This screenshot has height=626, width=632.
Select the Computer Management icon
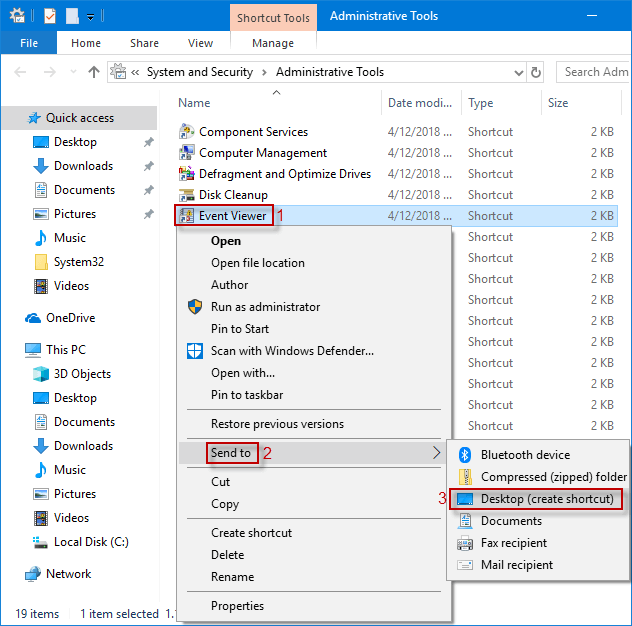click(186, 153)
